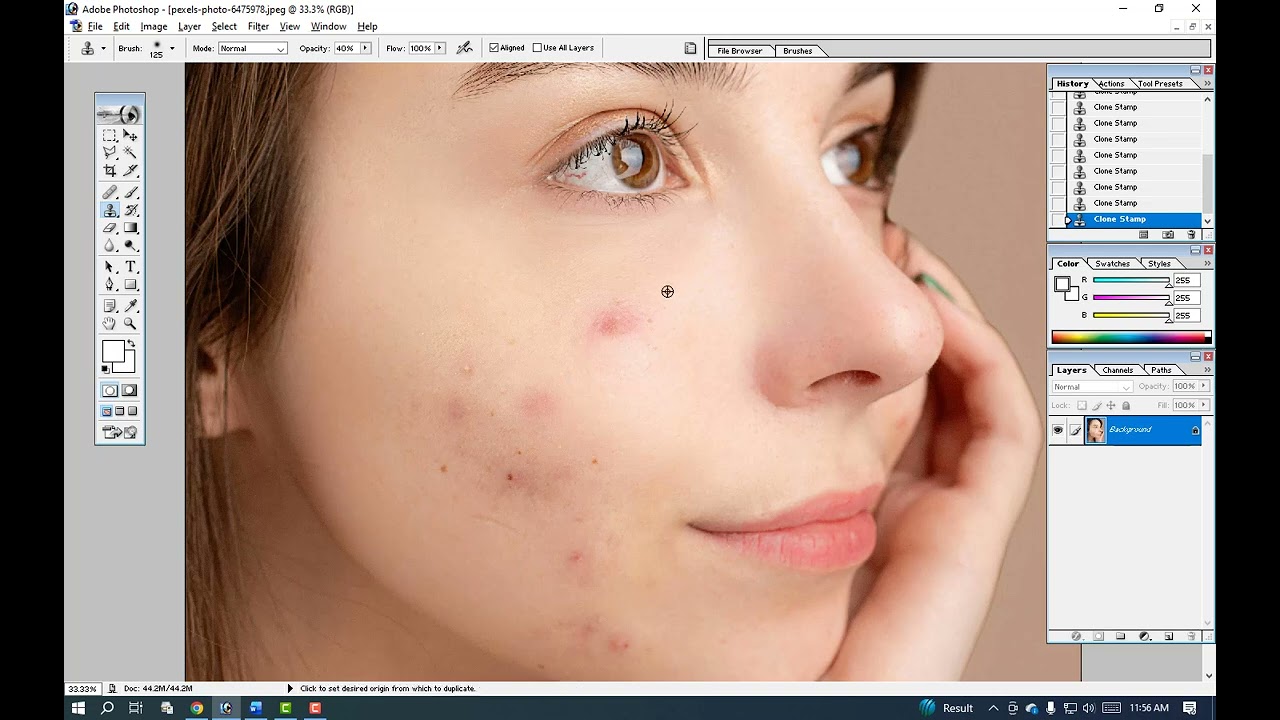The height and width of the screenshot is (720, 1280).
Task: Toggle lock all in the Layers panel
Action: (1126, 406)
